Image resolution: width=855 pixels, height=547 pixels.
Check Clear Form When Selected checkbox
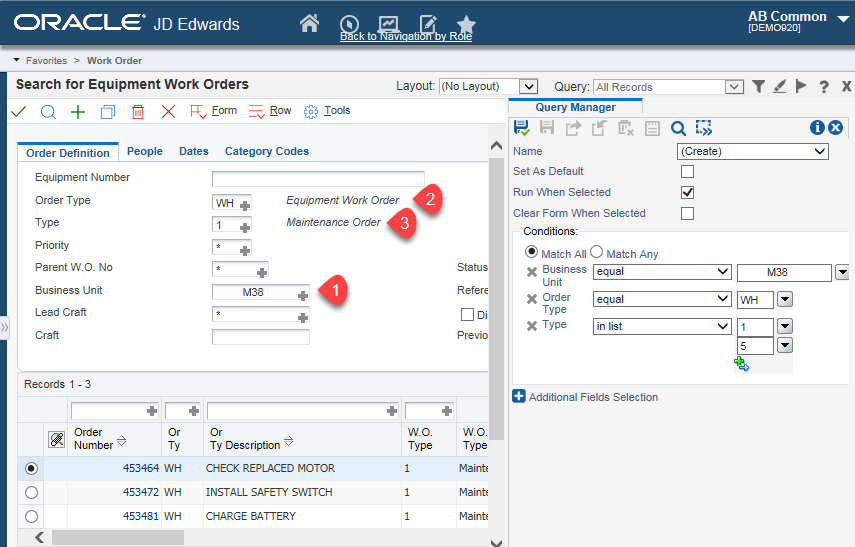pos(688,213)
